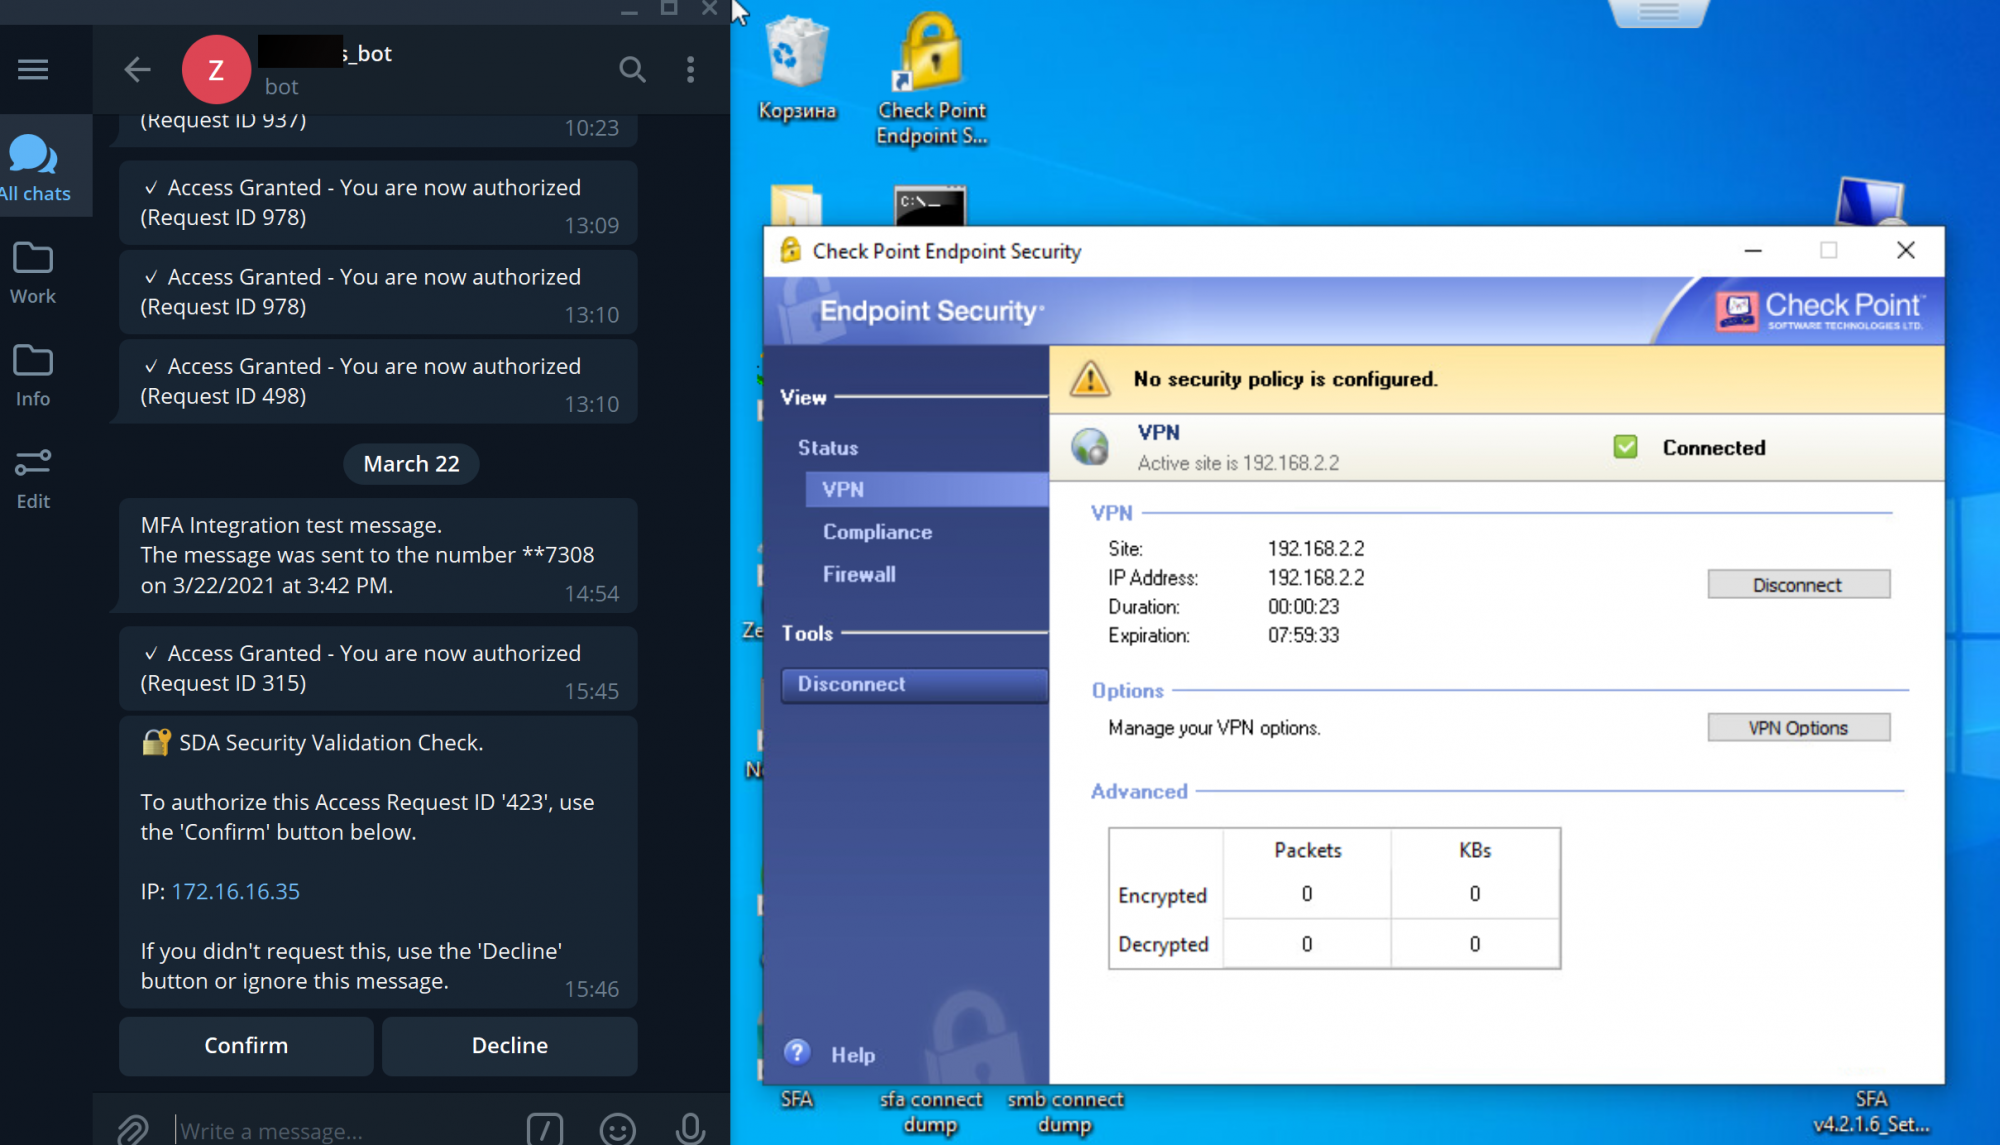Click Edit folders in the sidebar
The height and width of the screenshot is (1145, 2000).
point(33,478)
